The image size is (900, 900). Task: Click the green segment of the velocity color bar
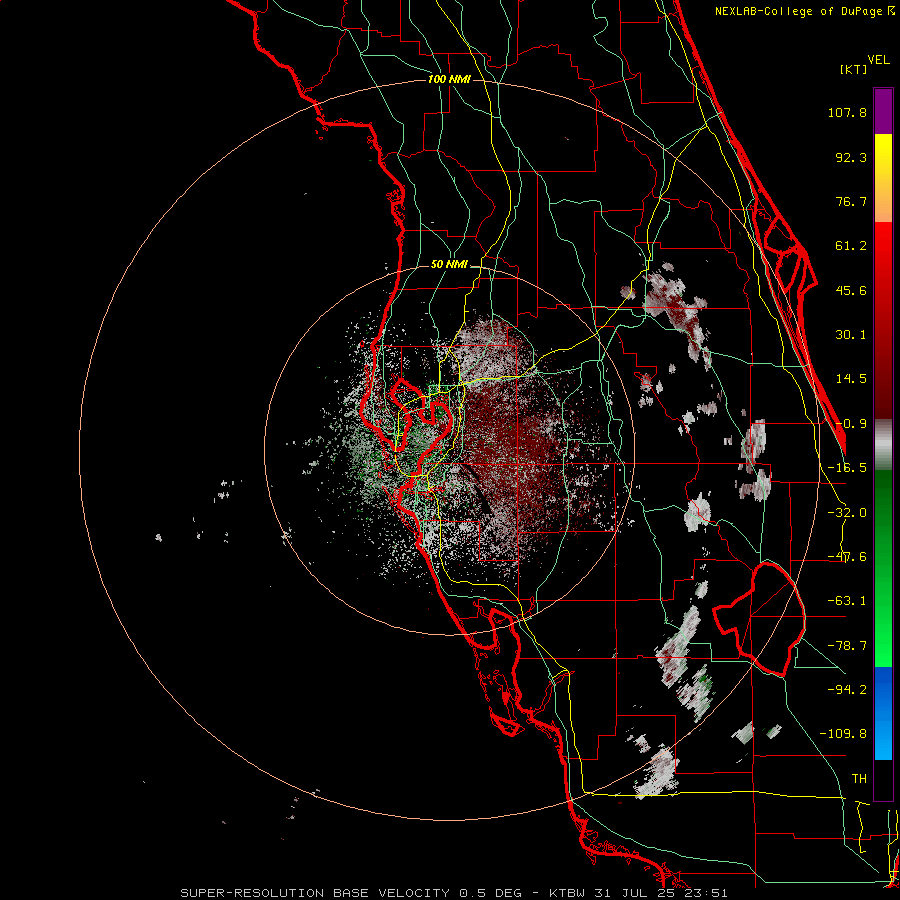pyautogui.click(x=883, y=568)
